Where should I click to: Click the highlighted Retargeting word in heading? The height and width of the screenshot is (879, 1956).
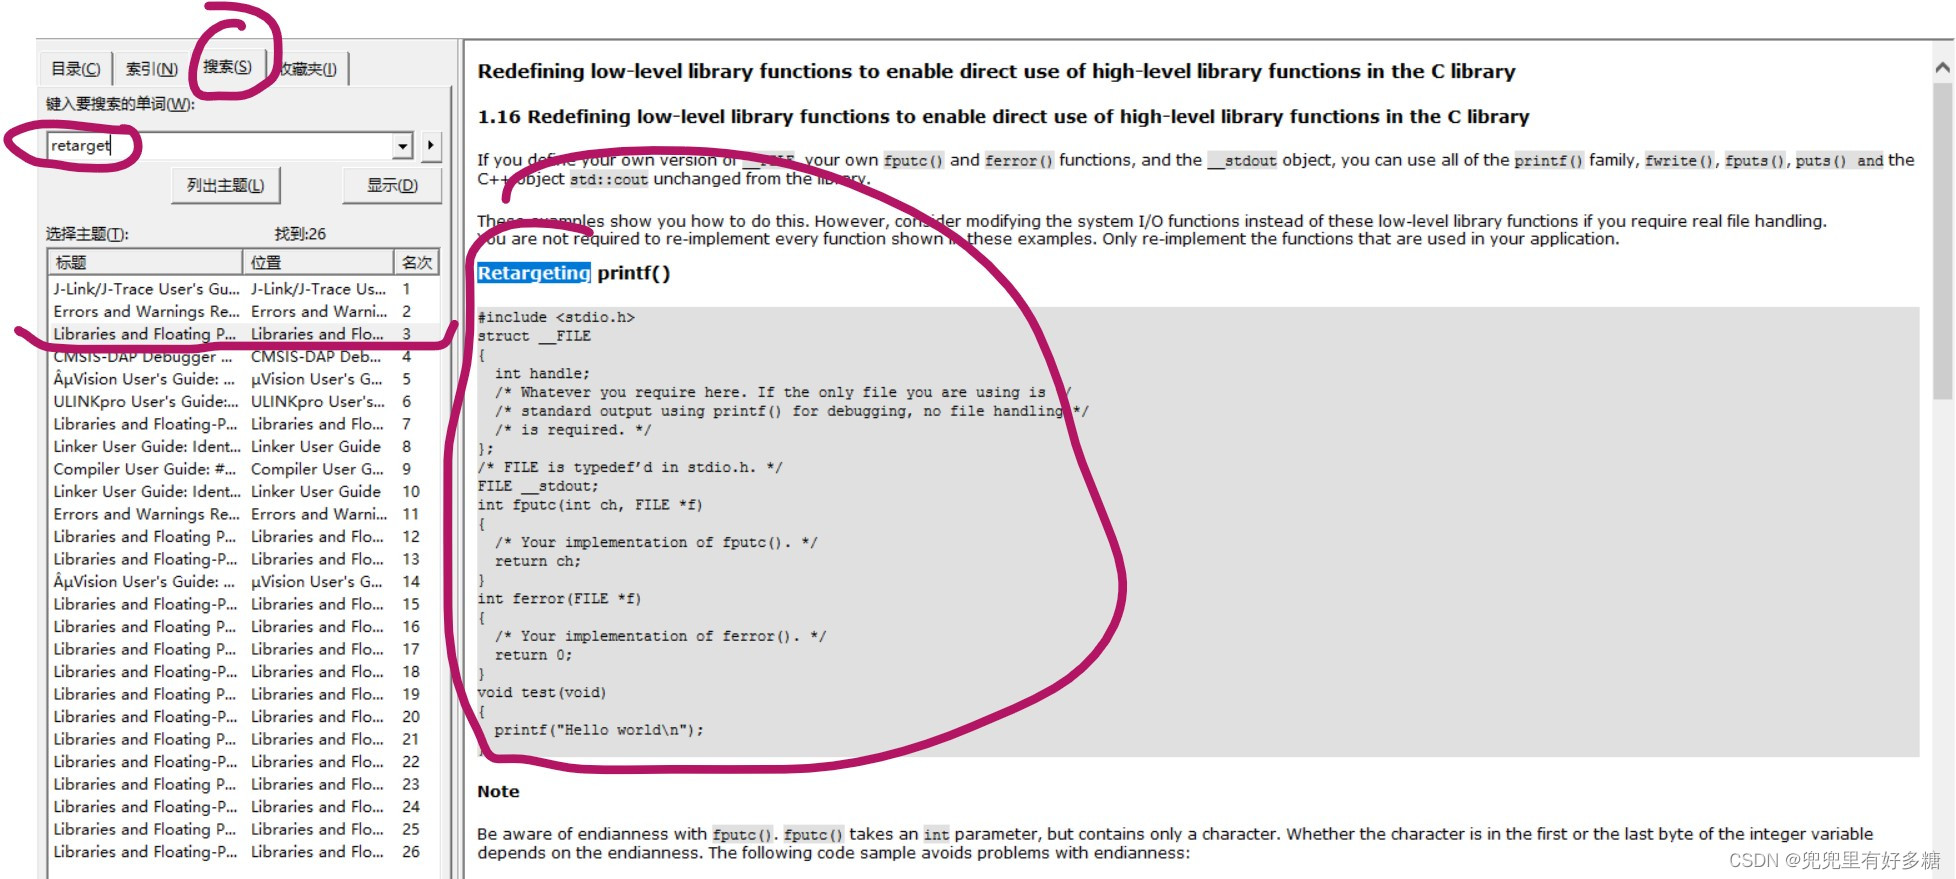tap(534, 273)
